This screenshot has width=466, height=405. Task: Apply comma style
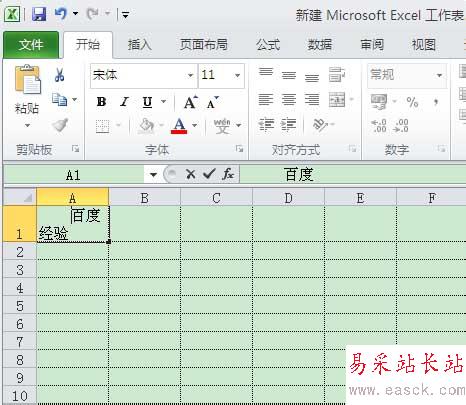click(x=436, y=102)
